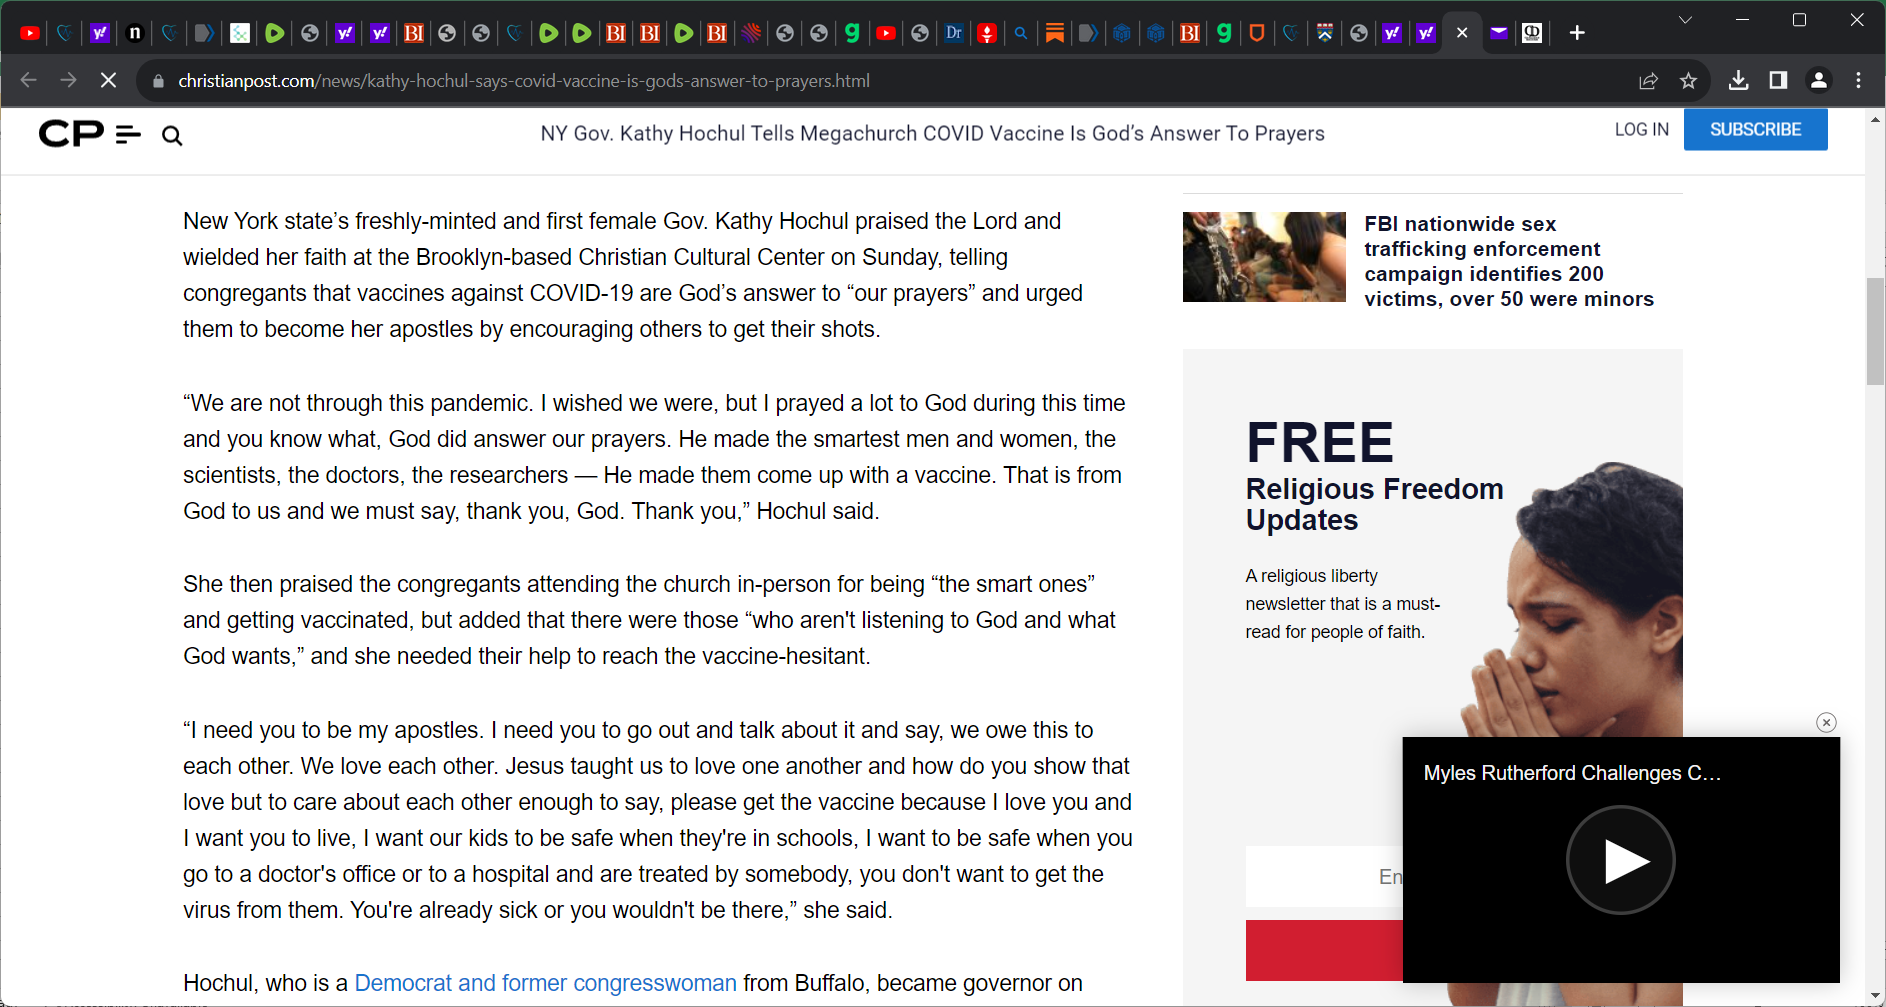Open the Christian Post hamburger menu
This screenshot has width=1886, height=1007.
[128, 134]
